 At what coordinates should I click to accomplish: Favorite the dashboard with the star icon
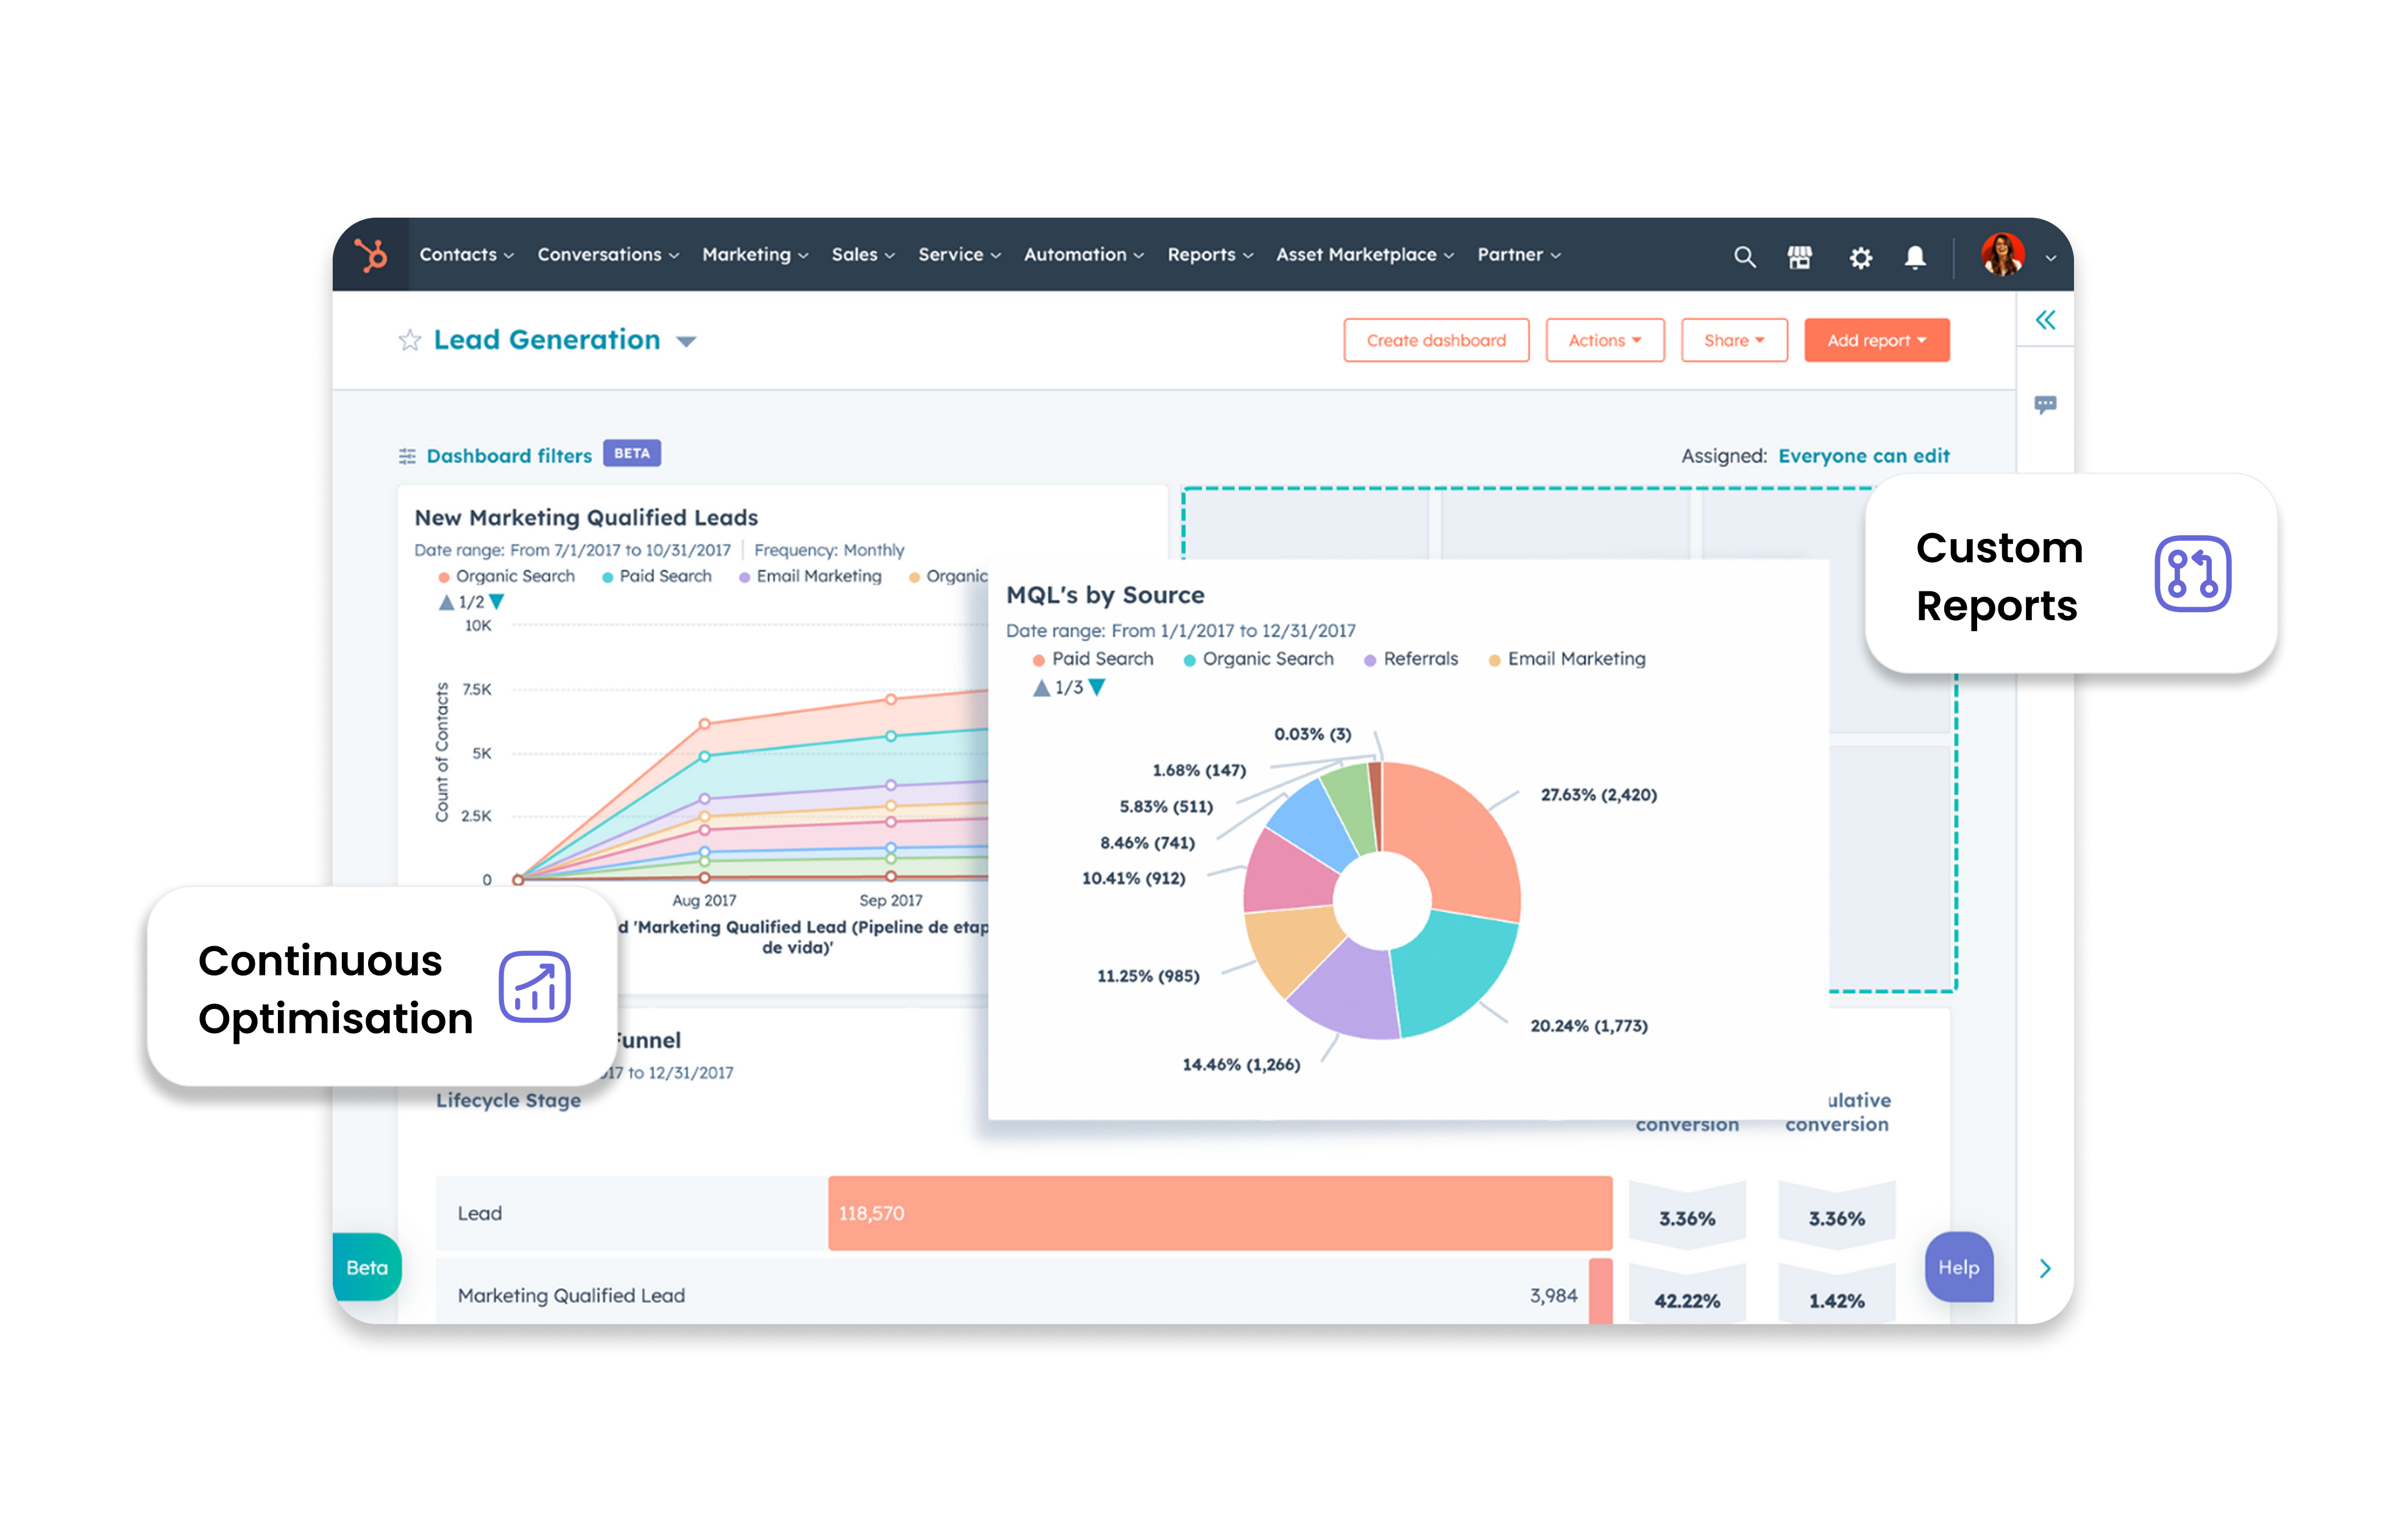coord(409,341)
